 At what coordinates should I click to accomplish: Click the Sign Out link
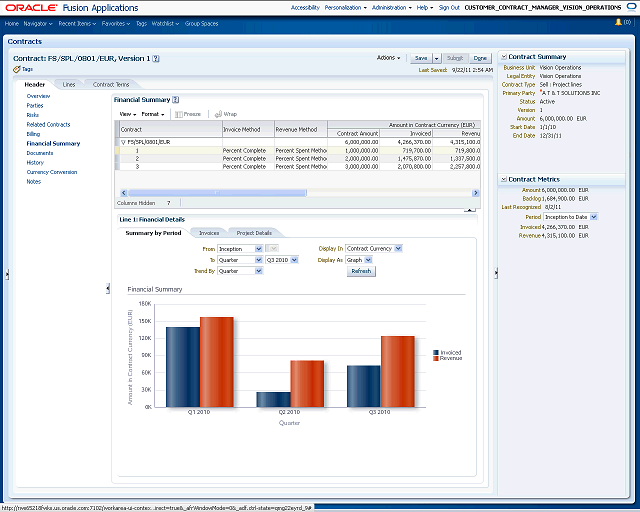point(449,7)
